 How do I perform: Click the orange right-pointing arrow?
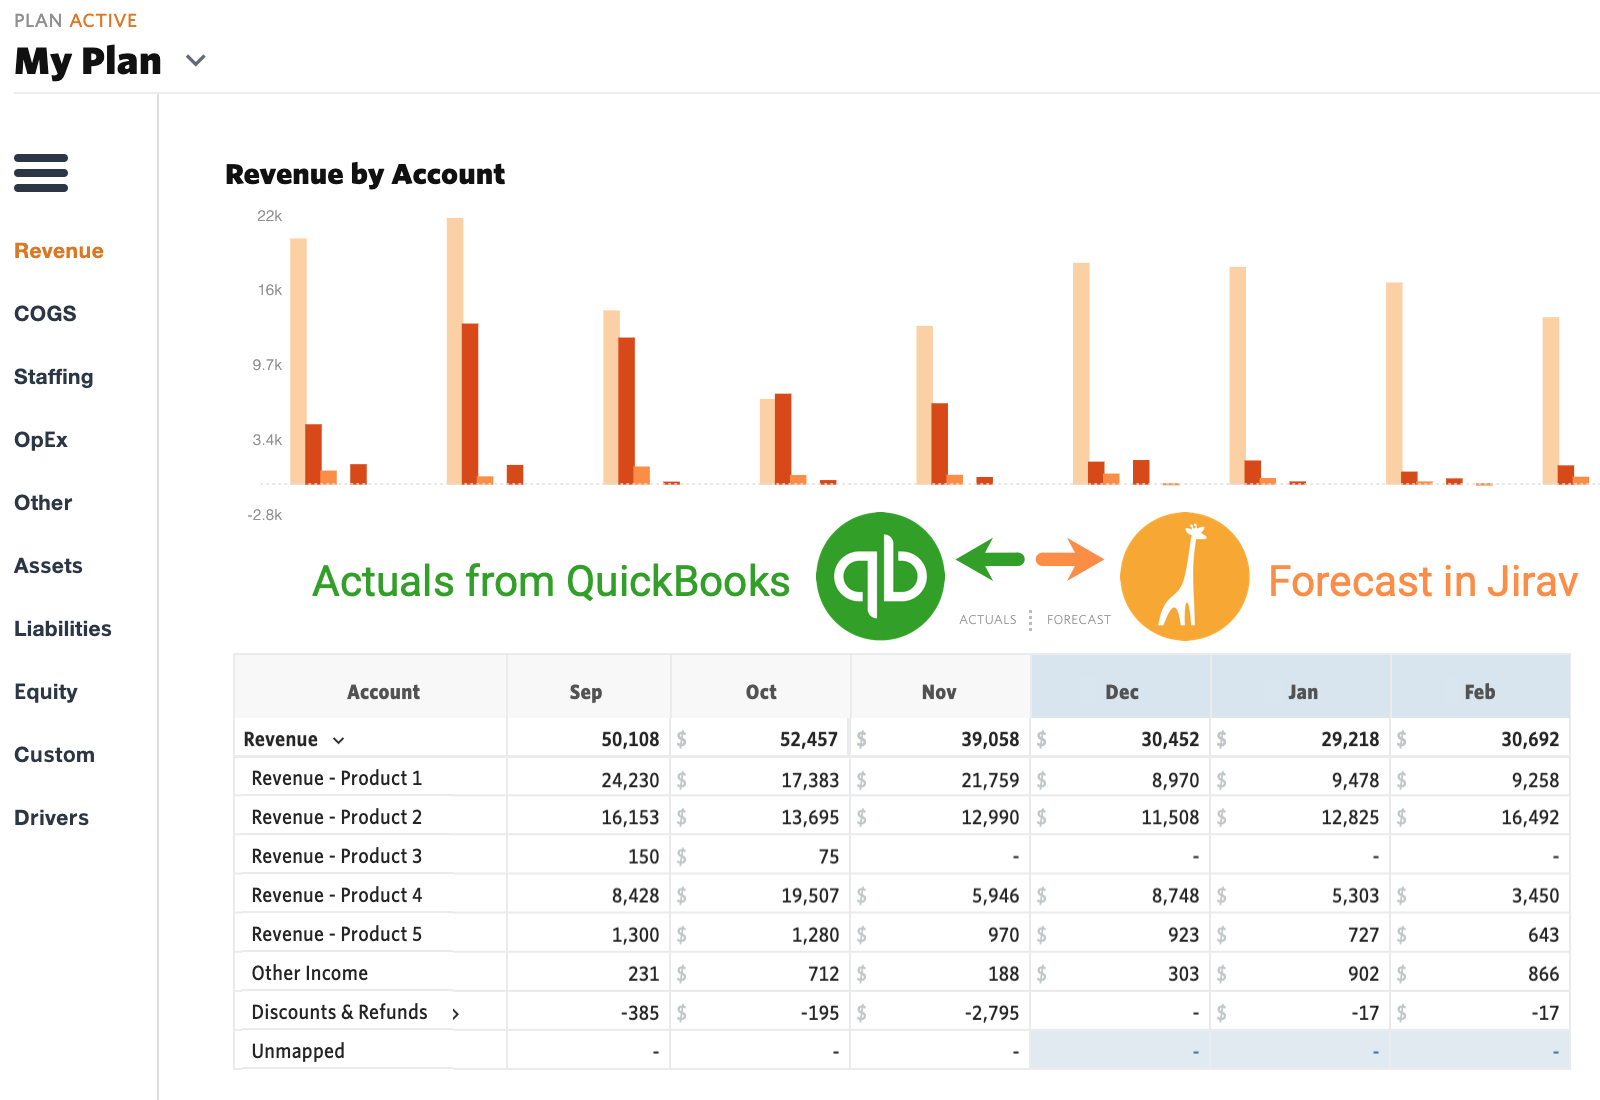[x=1070, y=559]
